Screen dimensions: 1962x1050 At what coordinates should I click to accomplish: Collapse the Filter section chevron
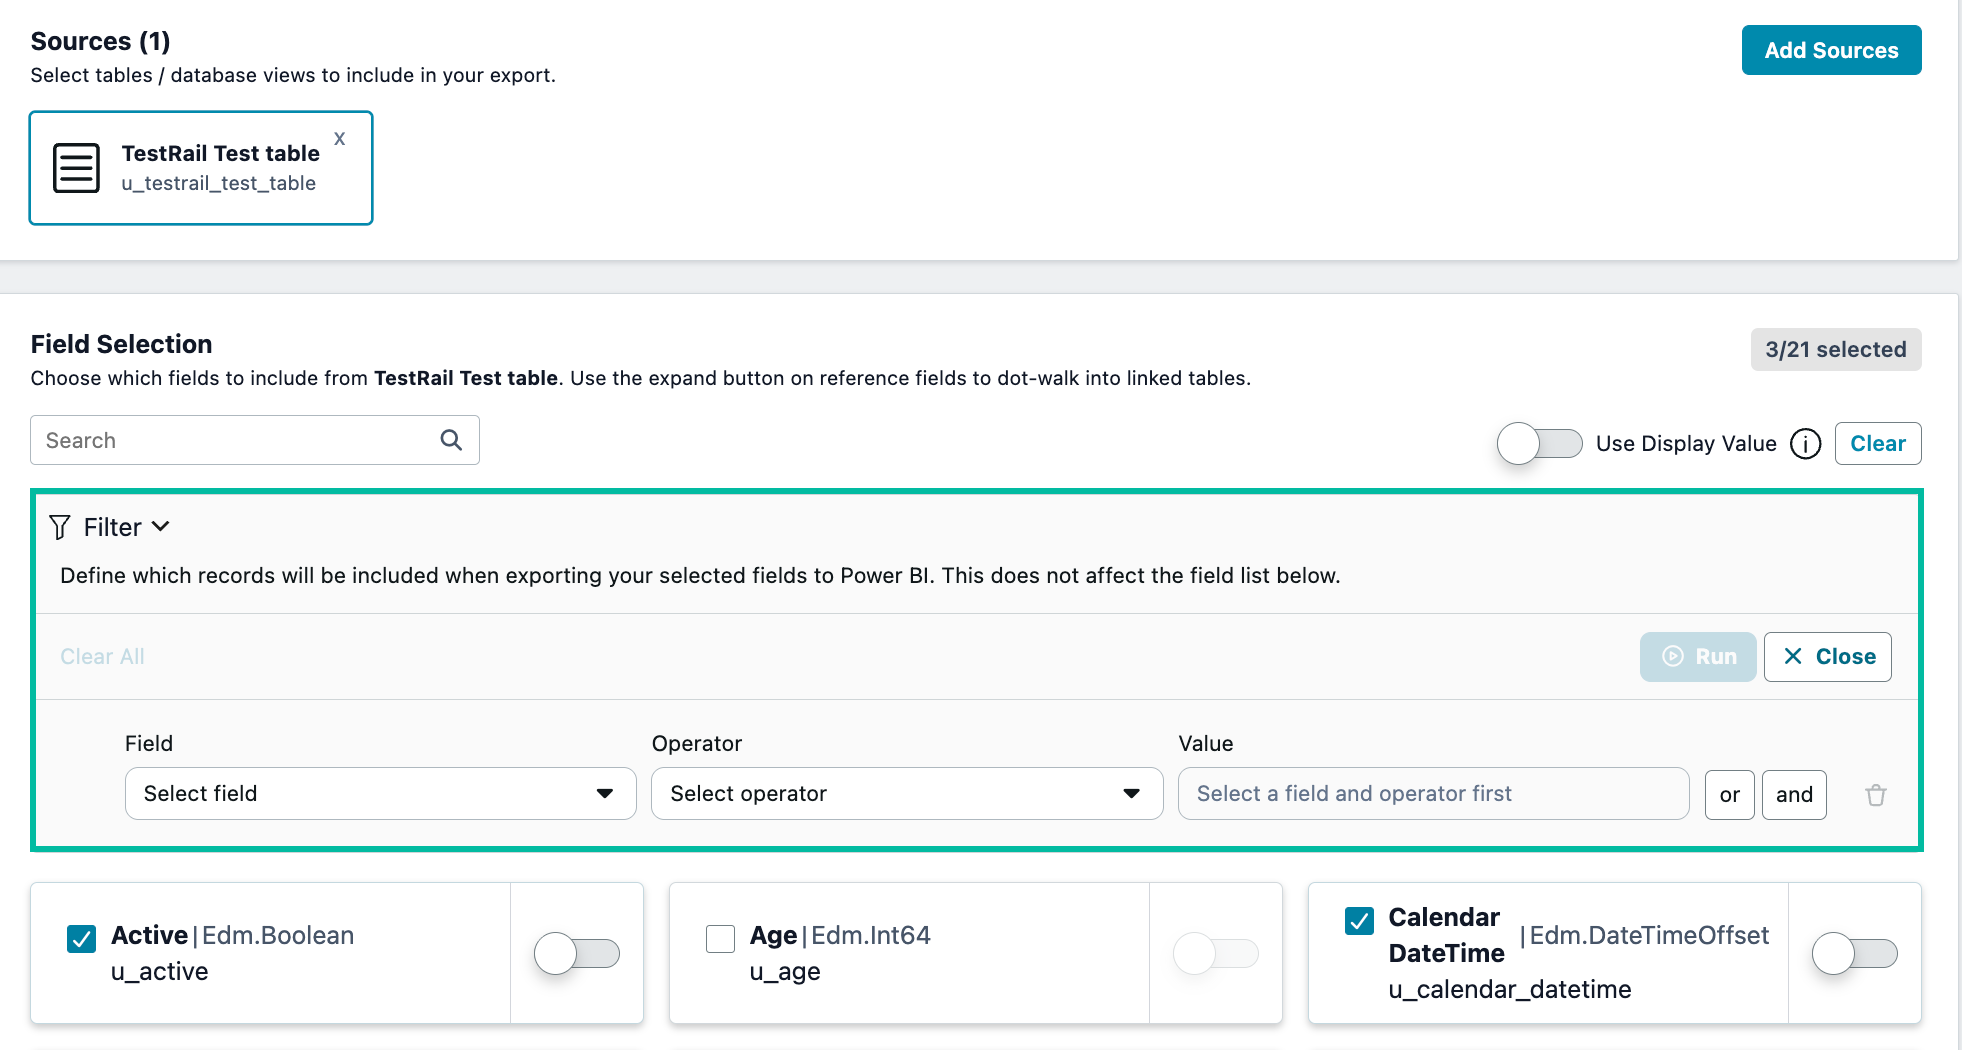(x=160, y=527)
